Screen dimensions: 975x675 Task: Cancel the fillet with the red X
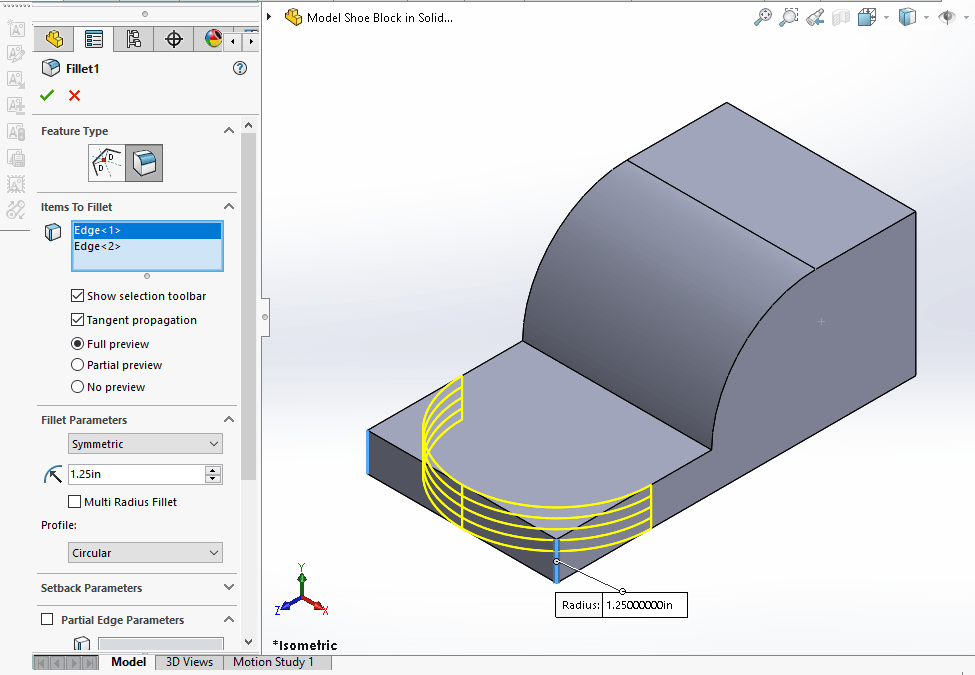point(74,96)
